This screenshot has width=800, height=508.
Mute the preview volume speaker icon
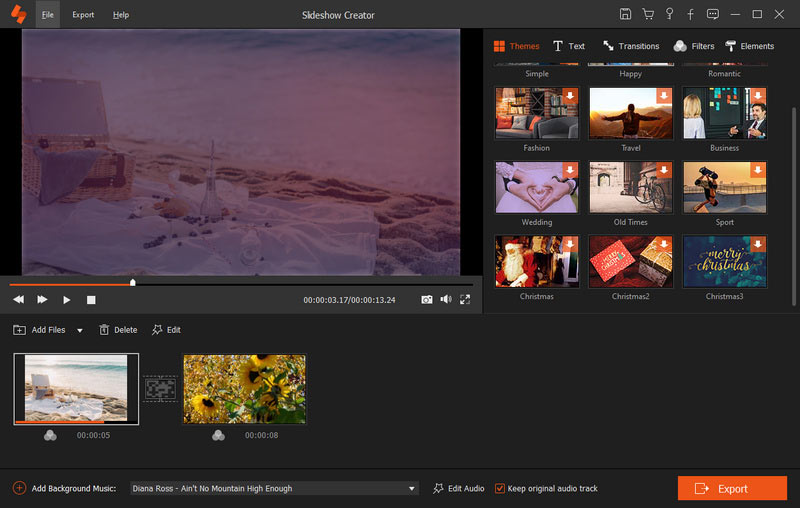pyautogui.click(x=446, y=299)
